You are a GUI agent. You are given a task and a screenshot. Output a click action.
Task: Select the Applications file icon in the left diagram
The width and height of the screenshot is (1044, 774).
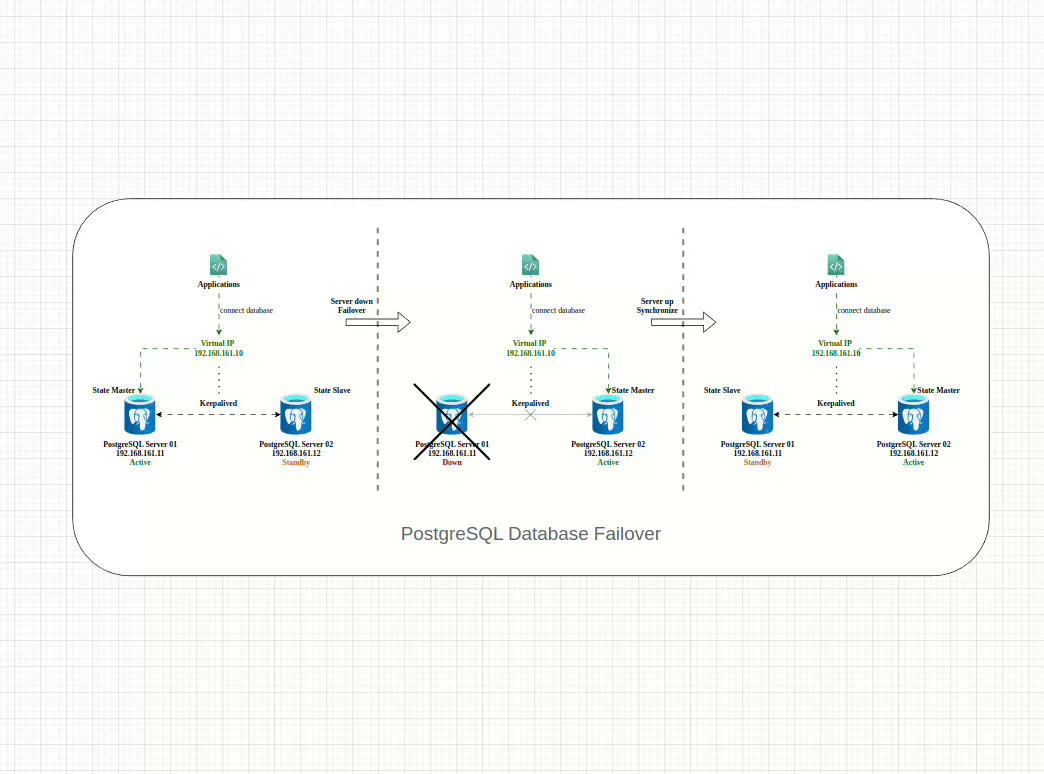tap(218, 264)
